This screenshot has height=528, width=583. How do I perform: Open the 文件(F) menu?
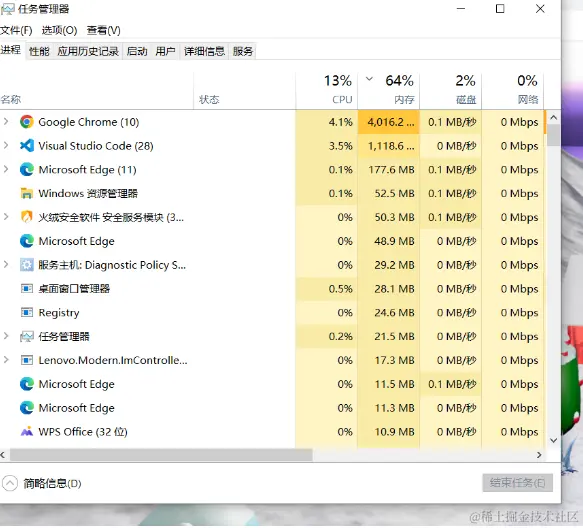coord(16,30)
